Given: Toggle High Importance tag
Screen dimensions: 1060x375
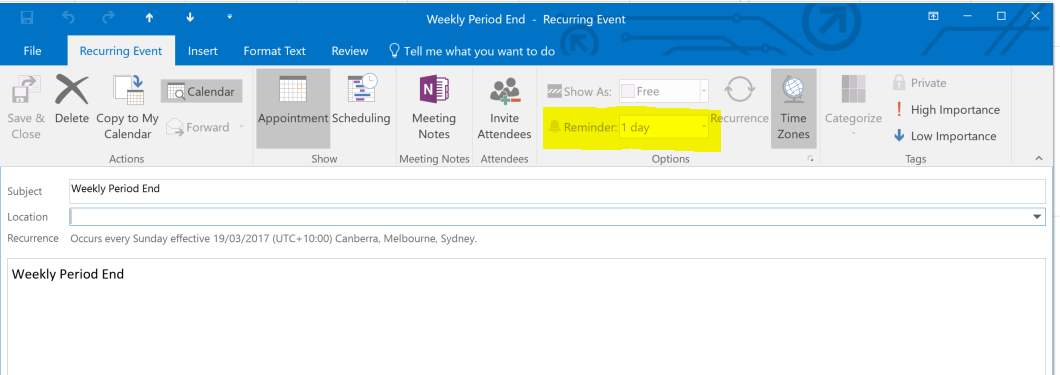Looking at the screenshot, I should coord(946,109).
